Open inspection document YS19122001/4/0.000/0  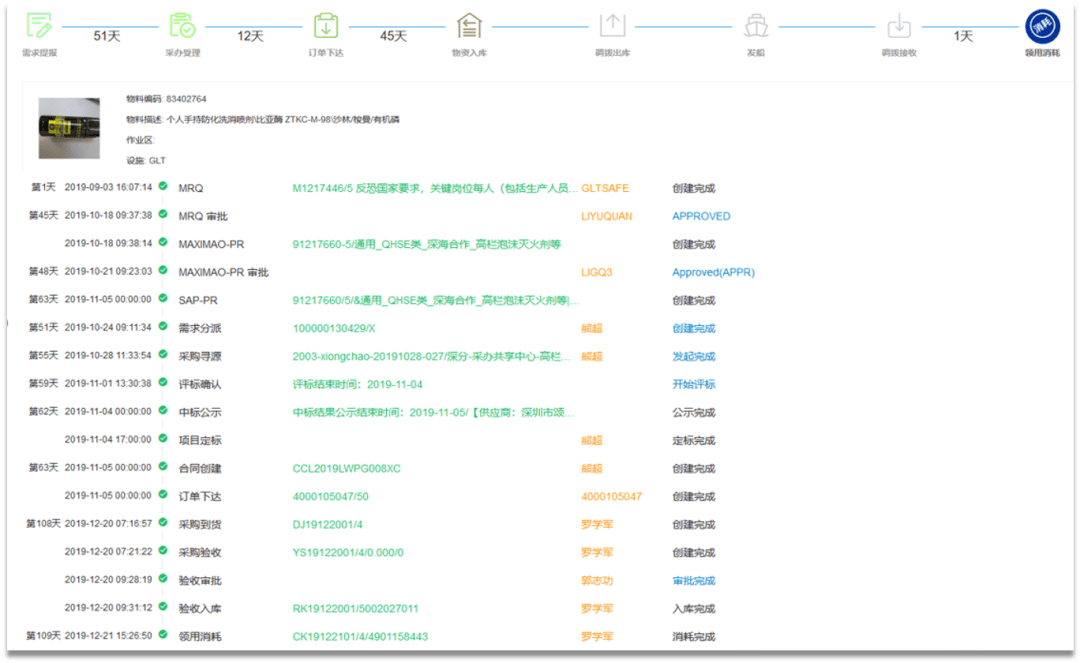click(x=348, y=552)
